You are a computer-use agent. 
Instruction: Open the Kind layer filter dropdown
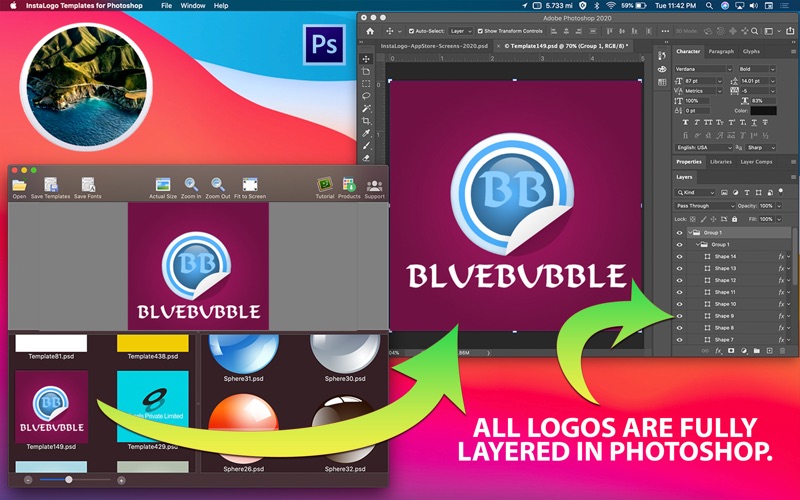pos(695,192)
